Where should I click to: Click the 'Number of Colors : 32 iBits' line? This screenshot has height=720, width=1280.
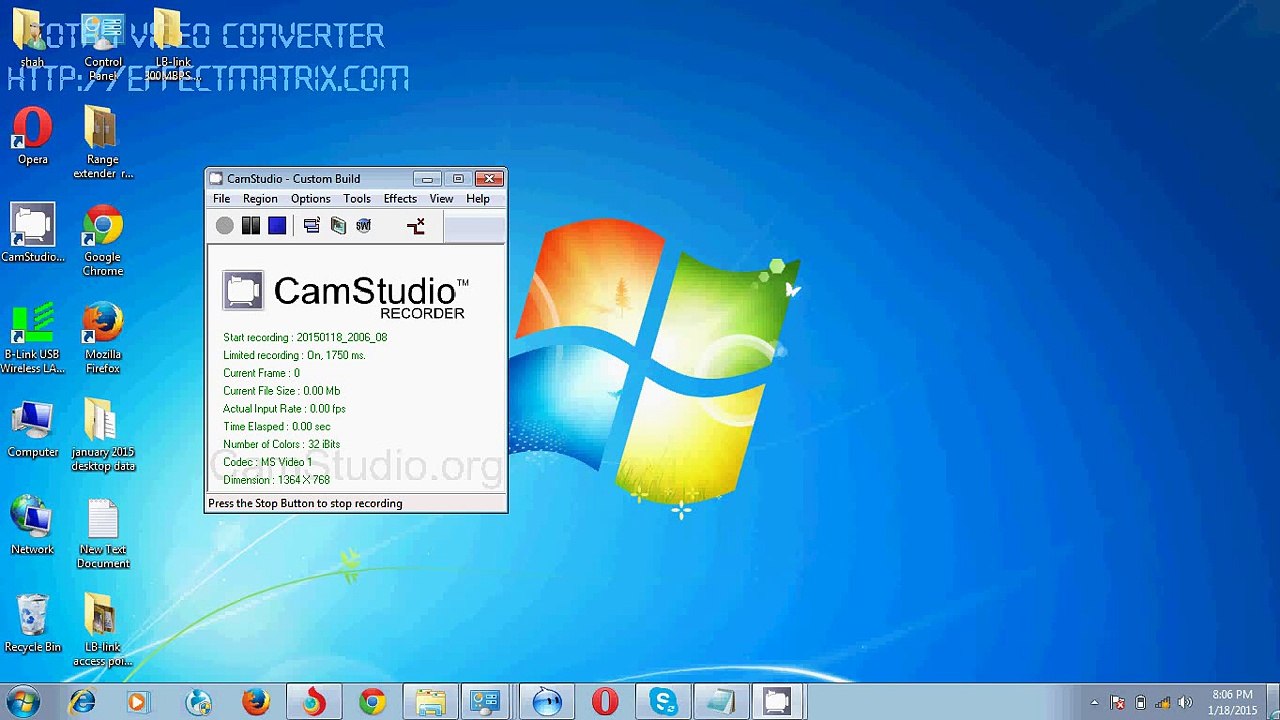point(281,444)
